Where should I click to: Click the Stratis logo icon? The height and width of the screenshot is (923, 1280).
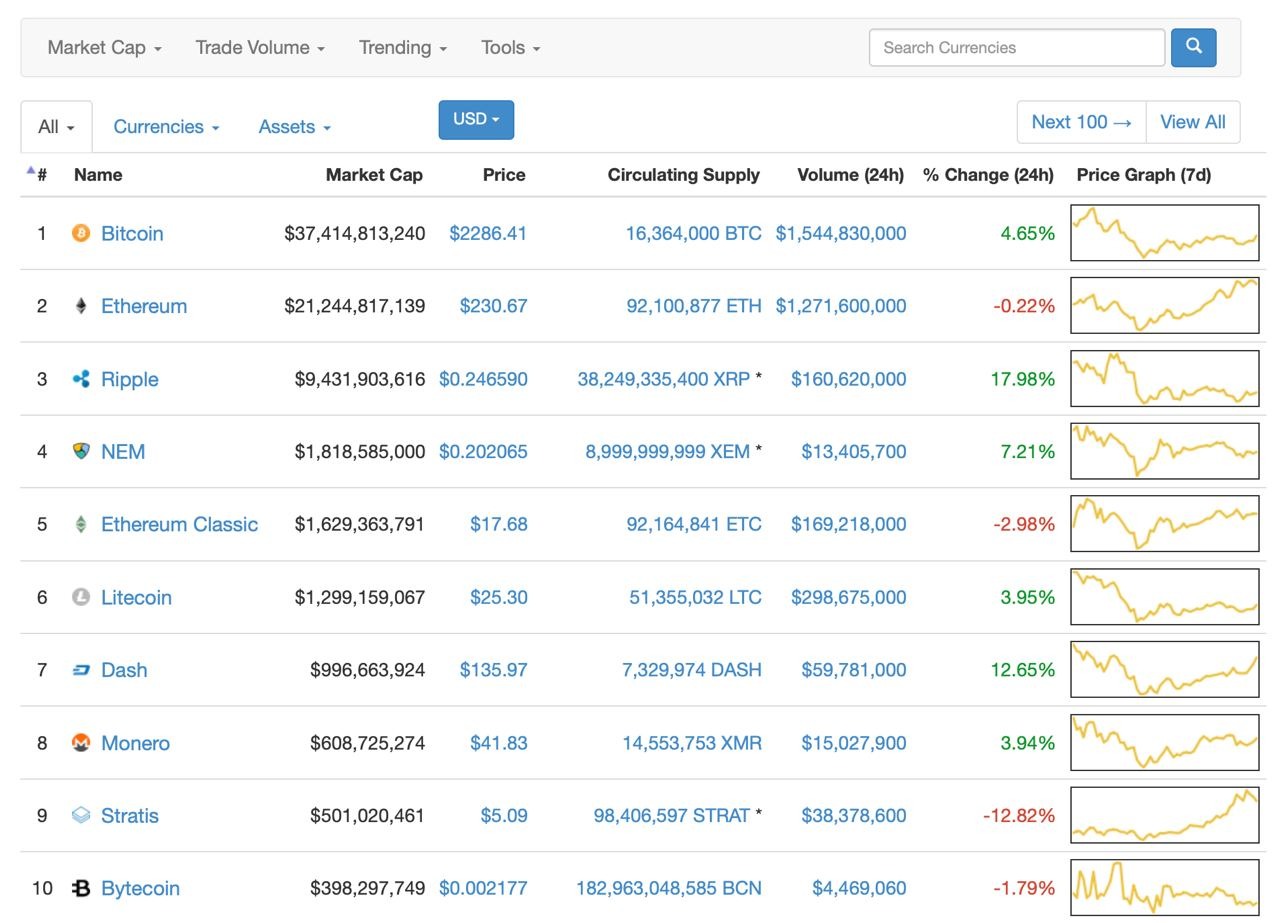click(81, 815)
